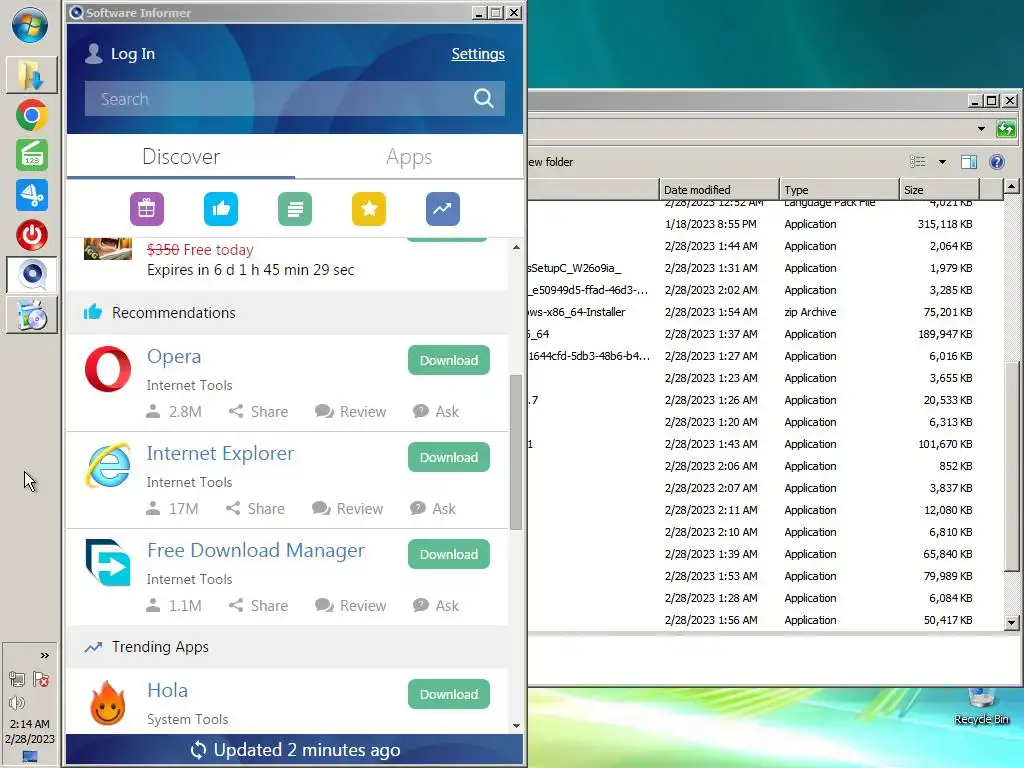Open the Internet Explorer title link
This screenshot has height=768, width=1024.
(220, 453)
